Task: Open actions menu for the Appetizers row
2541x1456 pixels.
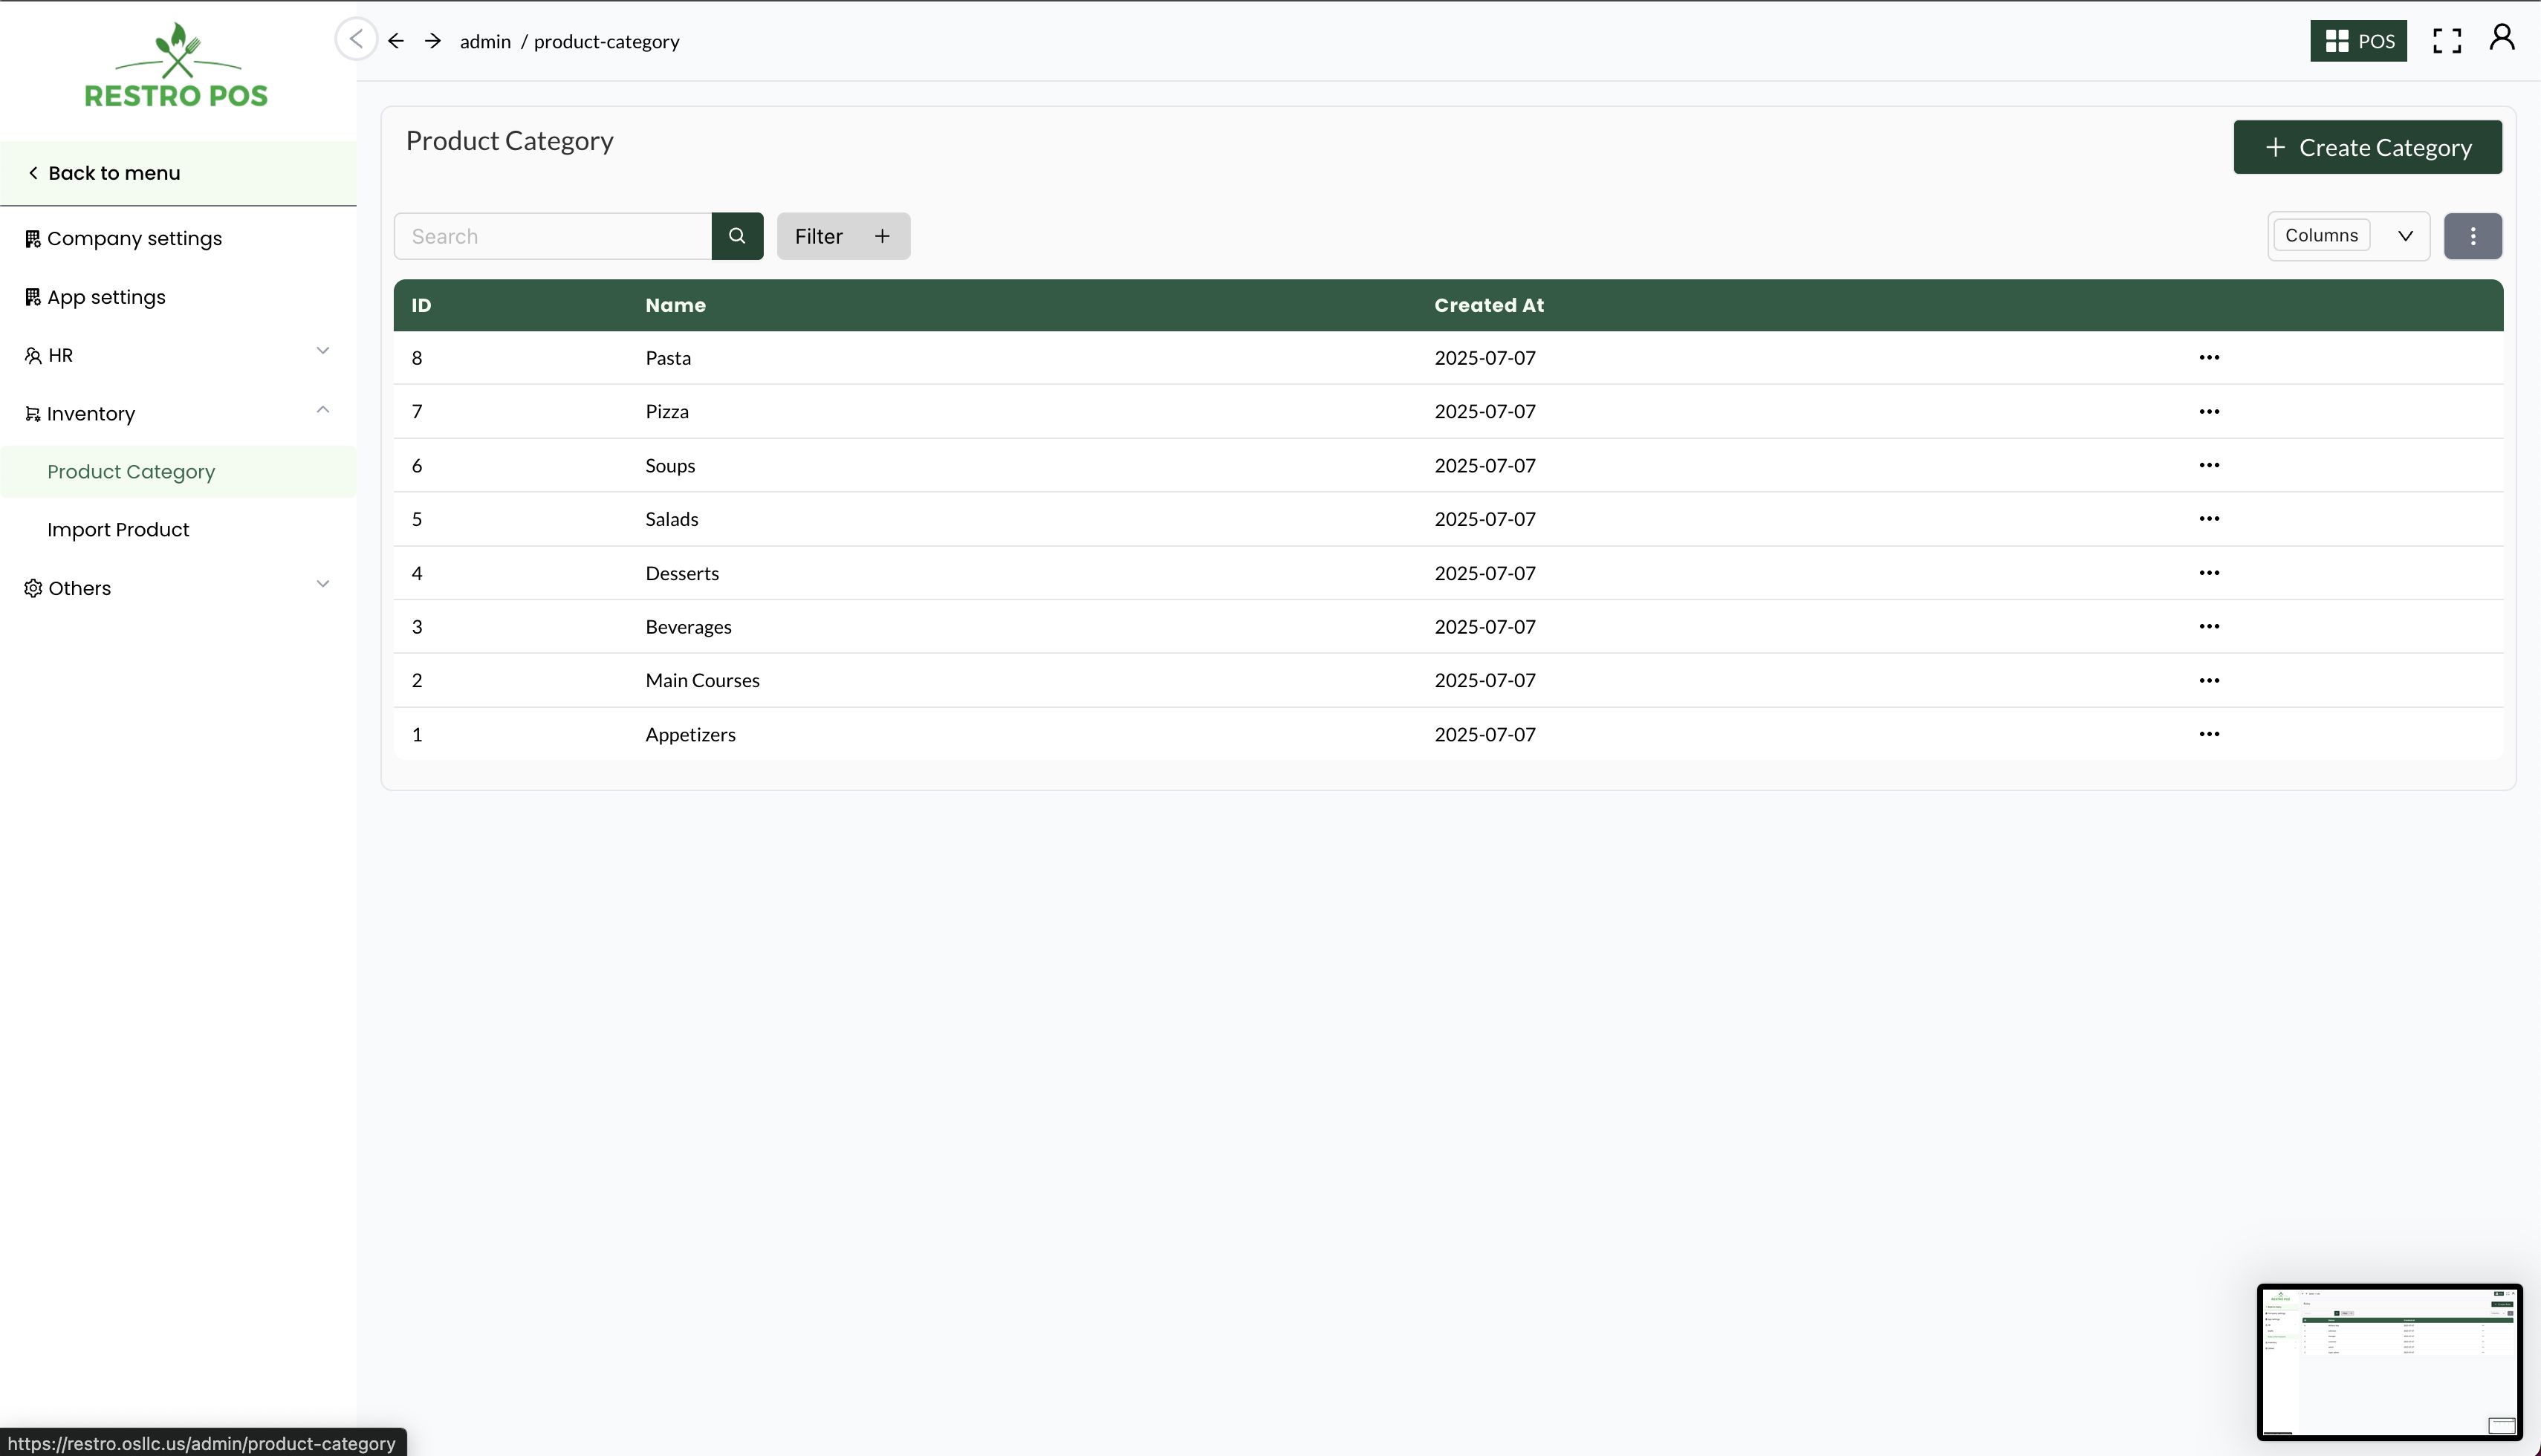Action: tap(2208, 734)
